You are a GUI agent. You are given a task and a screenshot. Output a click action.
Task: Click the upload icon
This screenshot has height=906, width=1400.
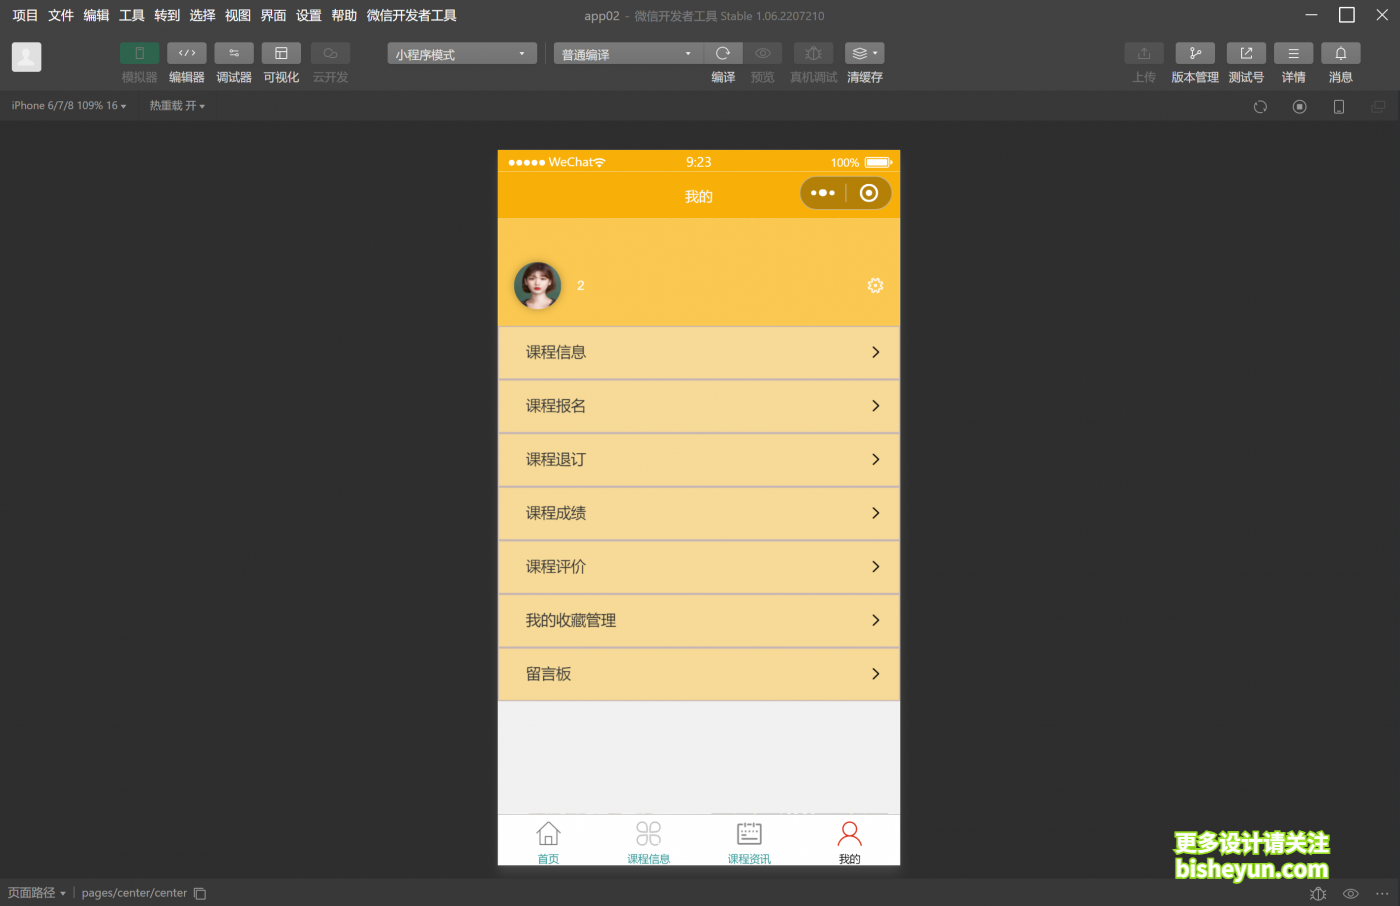coord(1144,53)
